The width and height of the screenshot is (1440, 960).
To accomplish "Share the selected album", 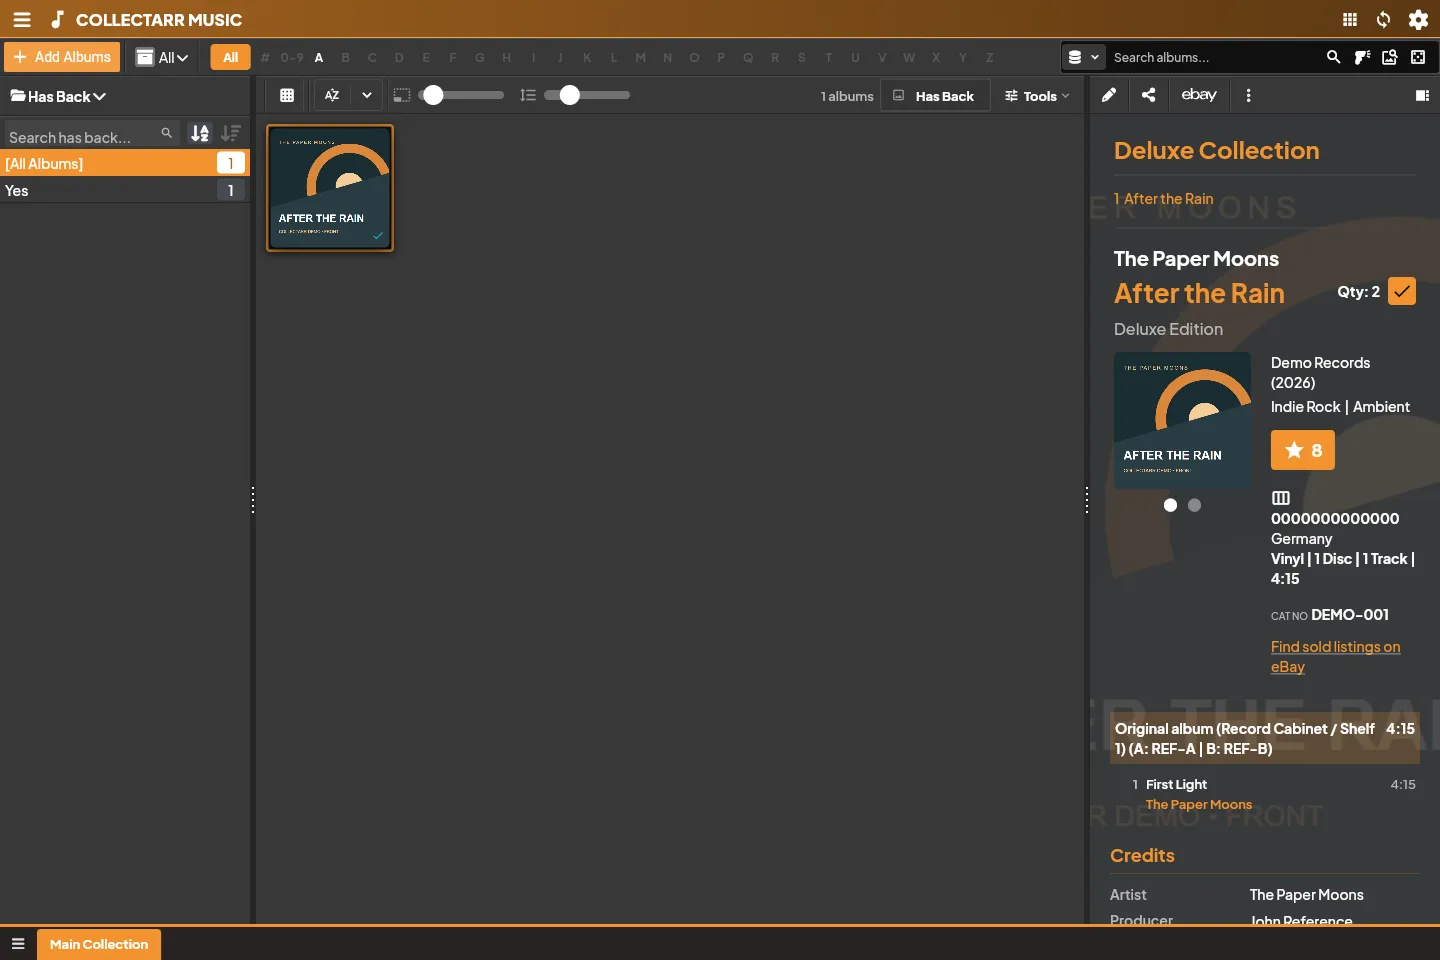I will pyautogui.click(x=1149, y=95).
